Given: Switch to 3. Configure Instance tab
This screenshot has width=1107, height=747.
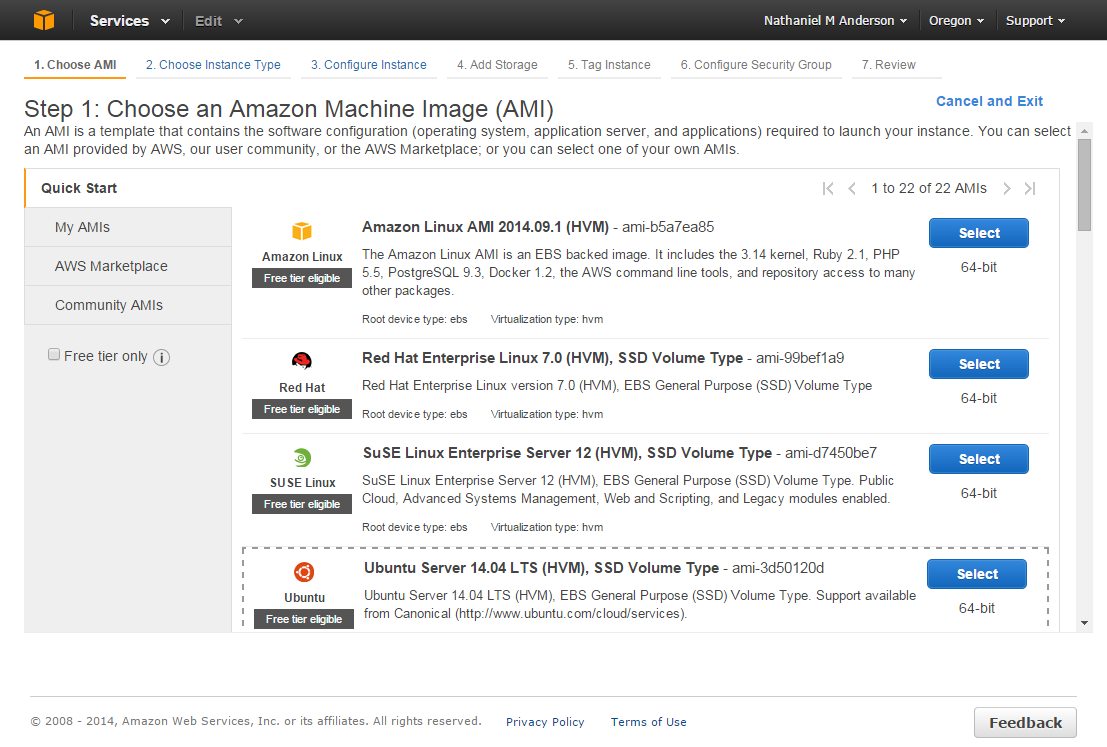Looking at the screenshot, I should pos(369,64).
